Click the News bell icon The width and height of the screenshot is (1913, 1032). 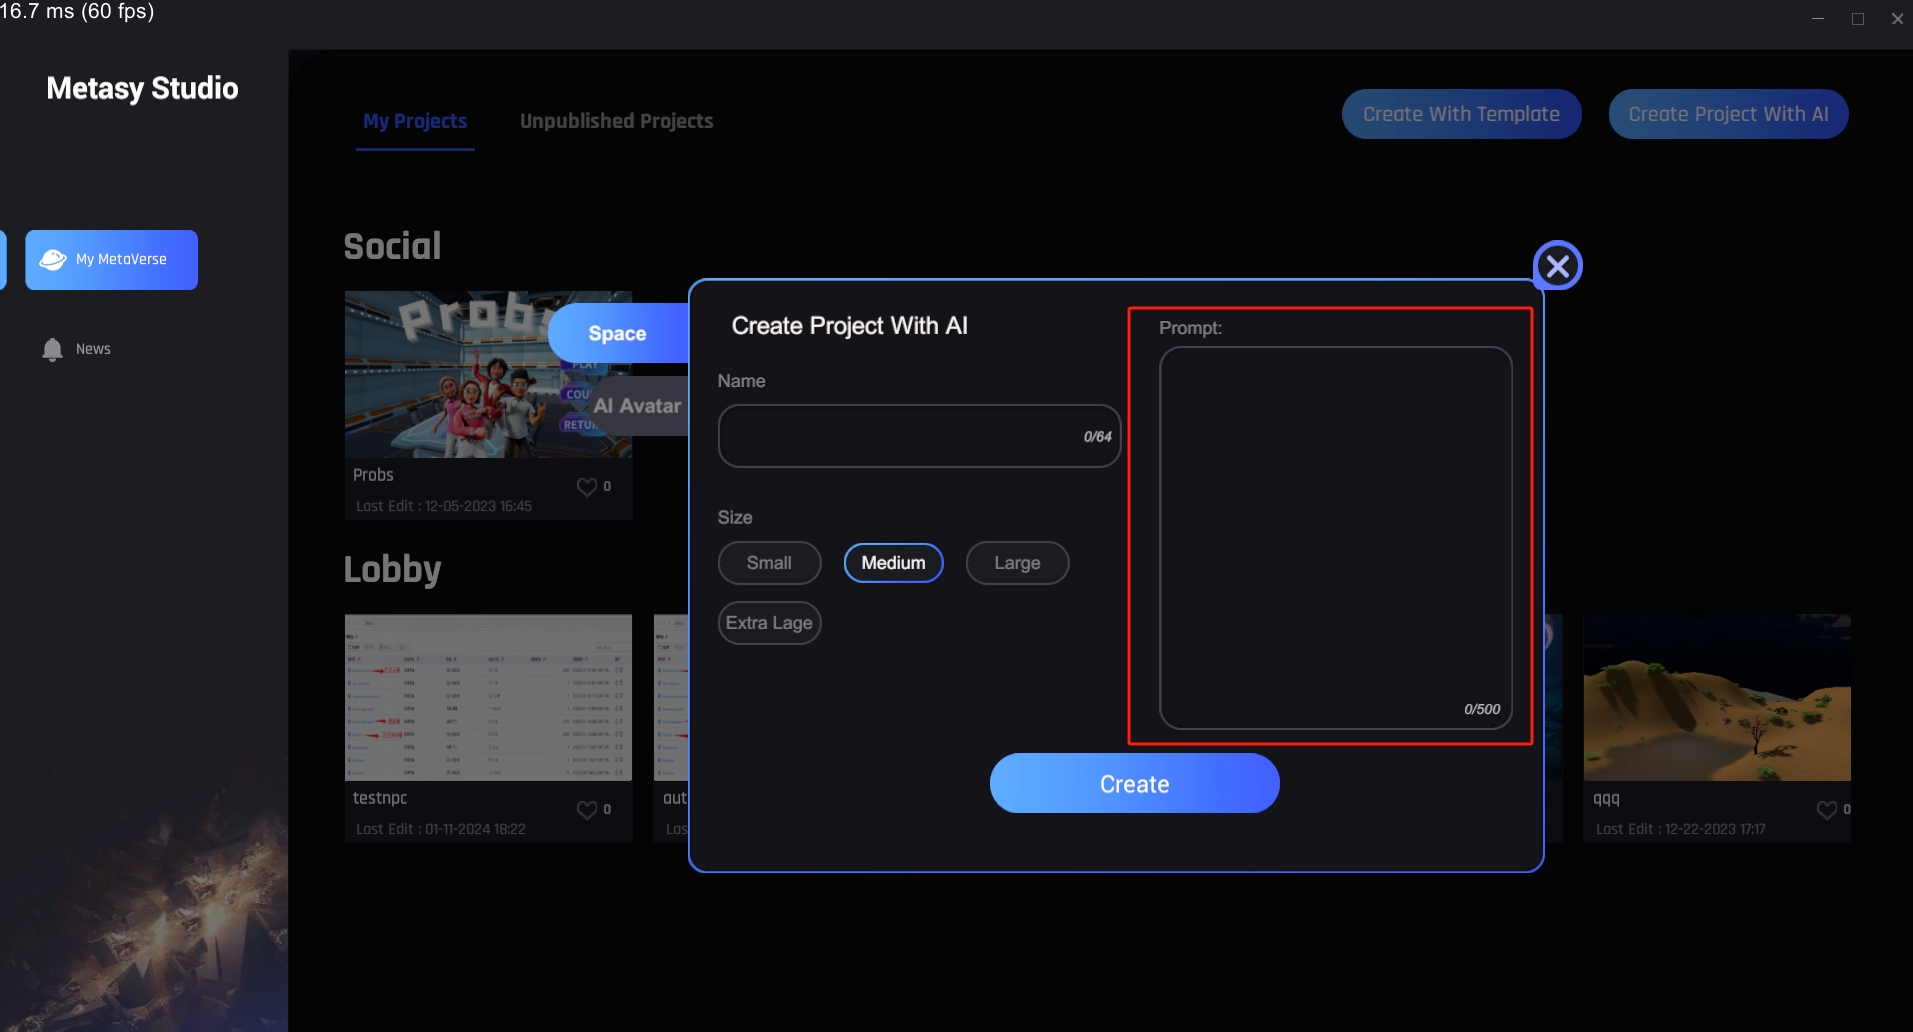pyautogui.click(x=52, y=349)
